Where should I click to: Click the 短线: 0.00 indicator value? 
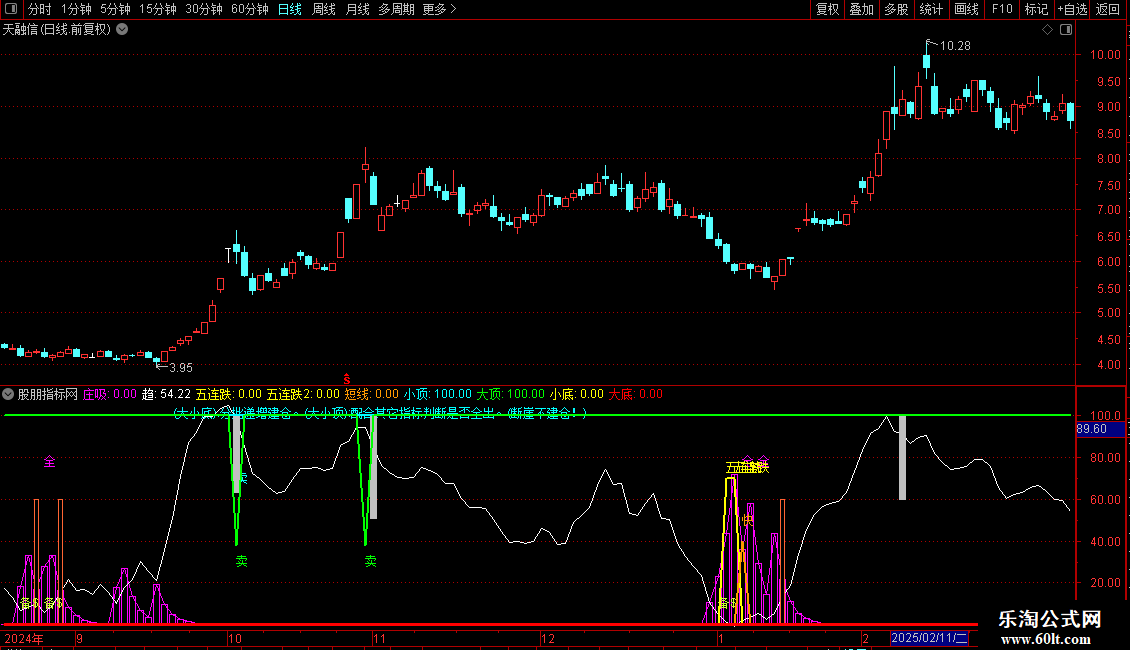(x=371, y=394)
